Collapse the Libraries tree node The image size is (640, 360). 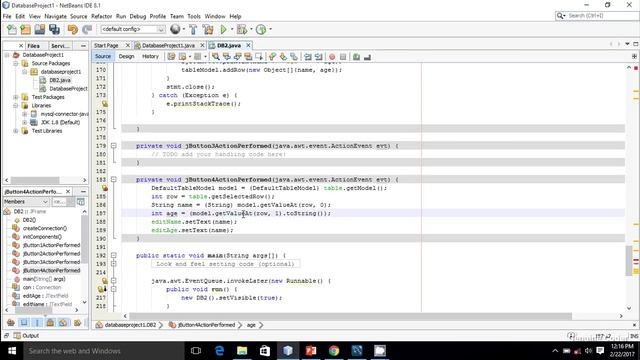pos(16,105)
